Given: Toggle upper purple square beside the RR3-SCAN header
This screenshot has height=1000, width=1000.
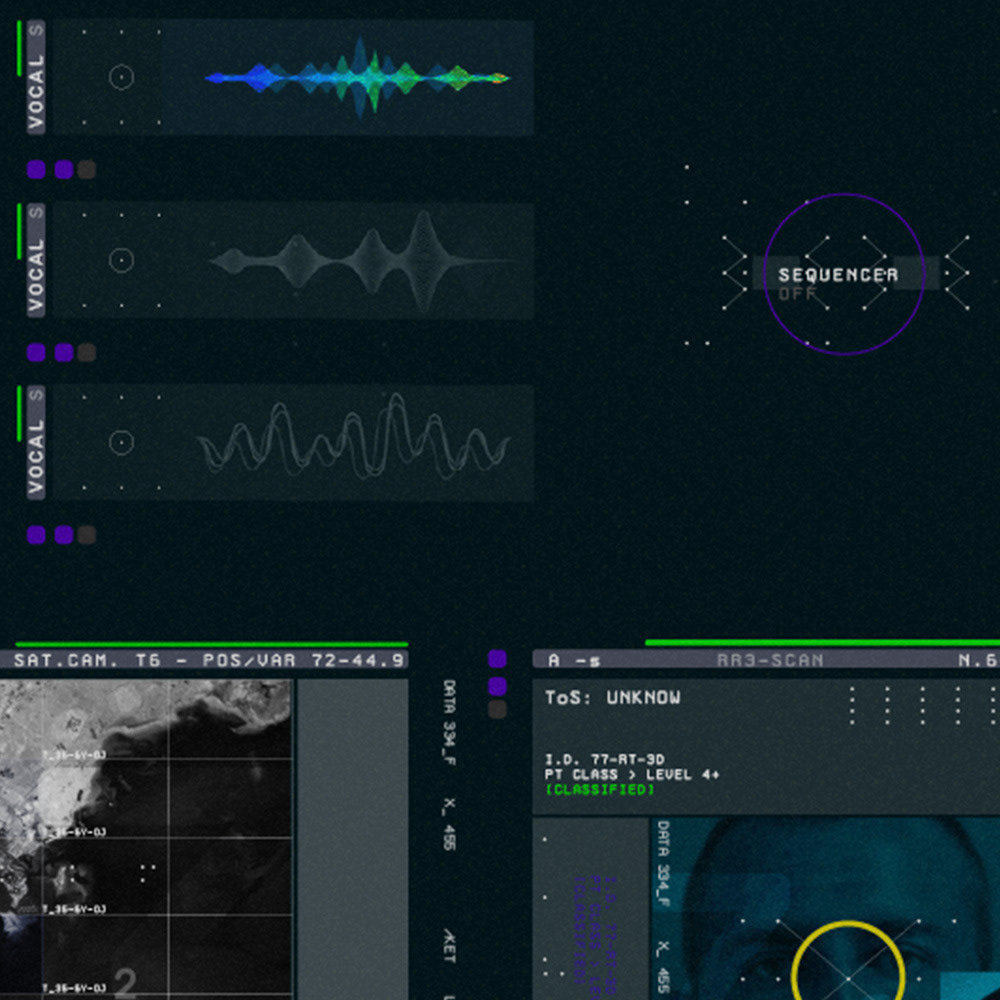Looking at the screenshot, I should [x=497, y=659].
